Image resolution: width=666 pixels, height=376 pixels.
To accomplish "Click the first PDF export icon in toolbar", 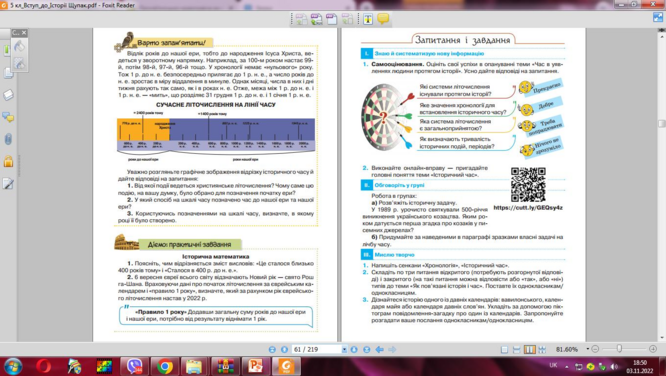I will [x=301, y=19].
